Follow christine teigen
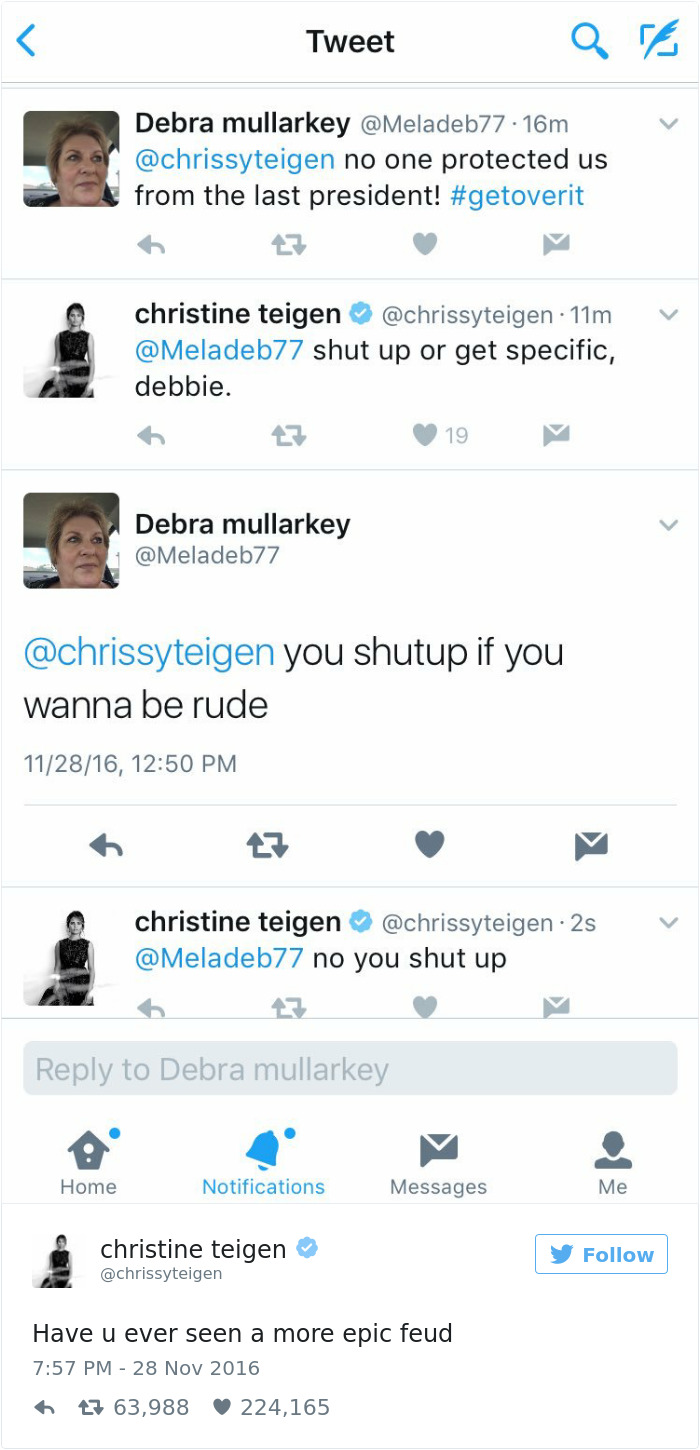The width and height of the screenshot is (700, 1450). [600, 1253]
